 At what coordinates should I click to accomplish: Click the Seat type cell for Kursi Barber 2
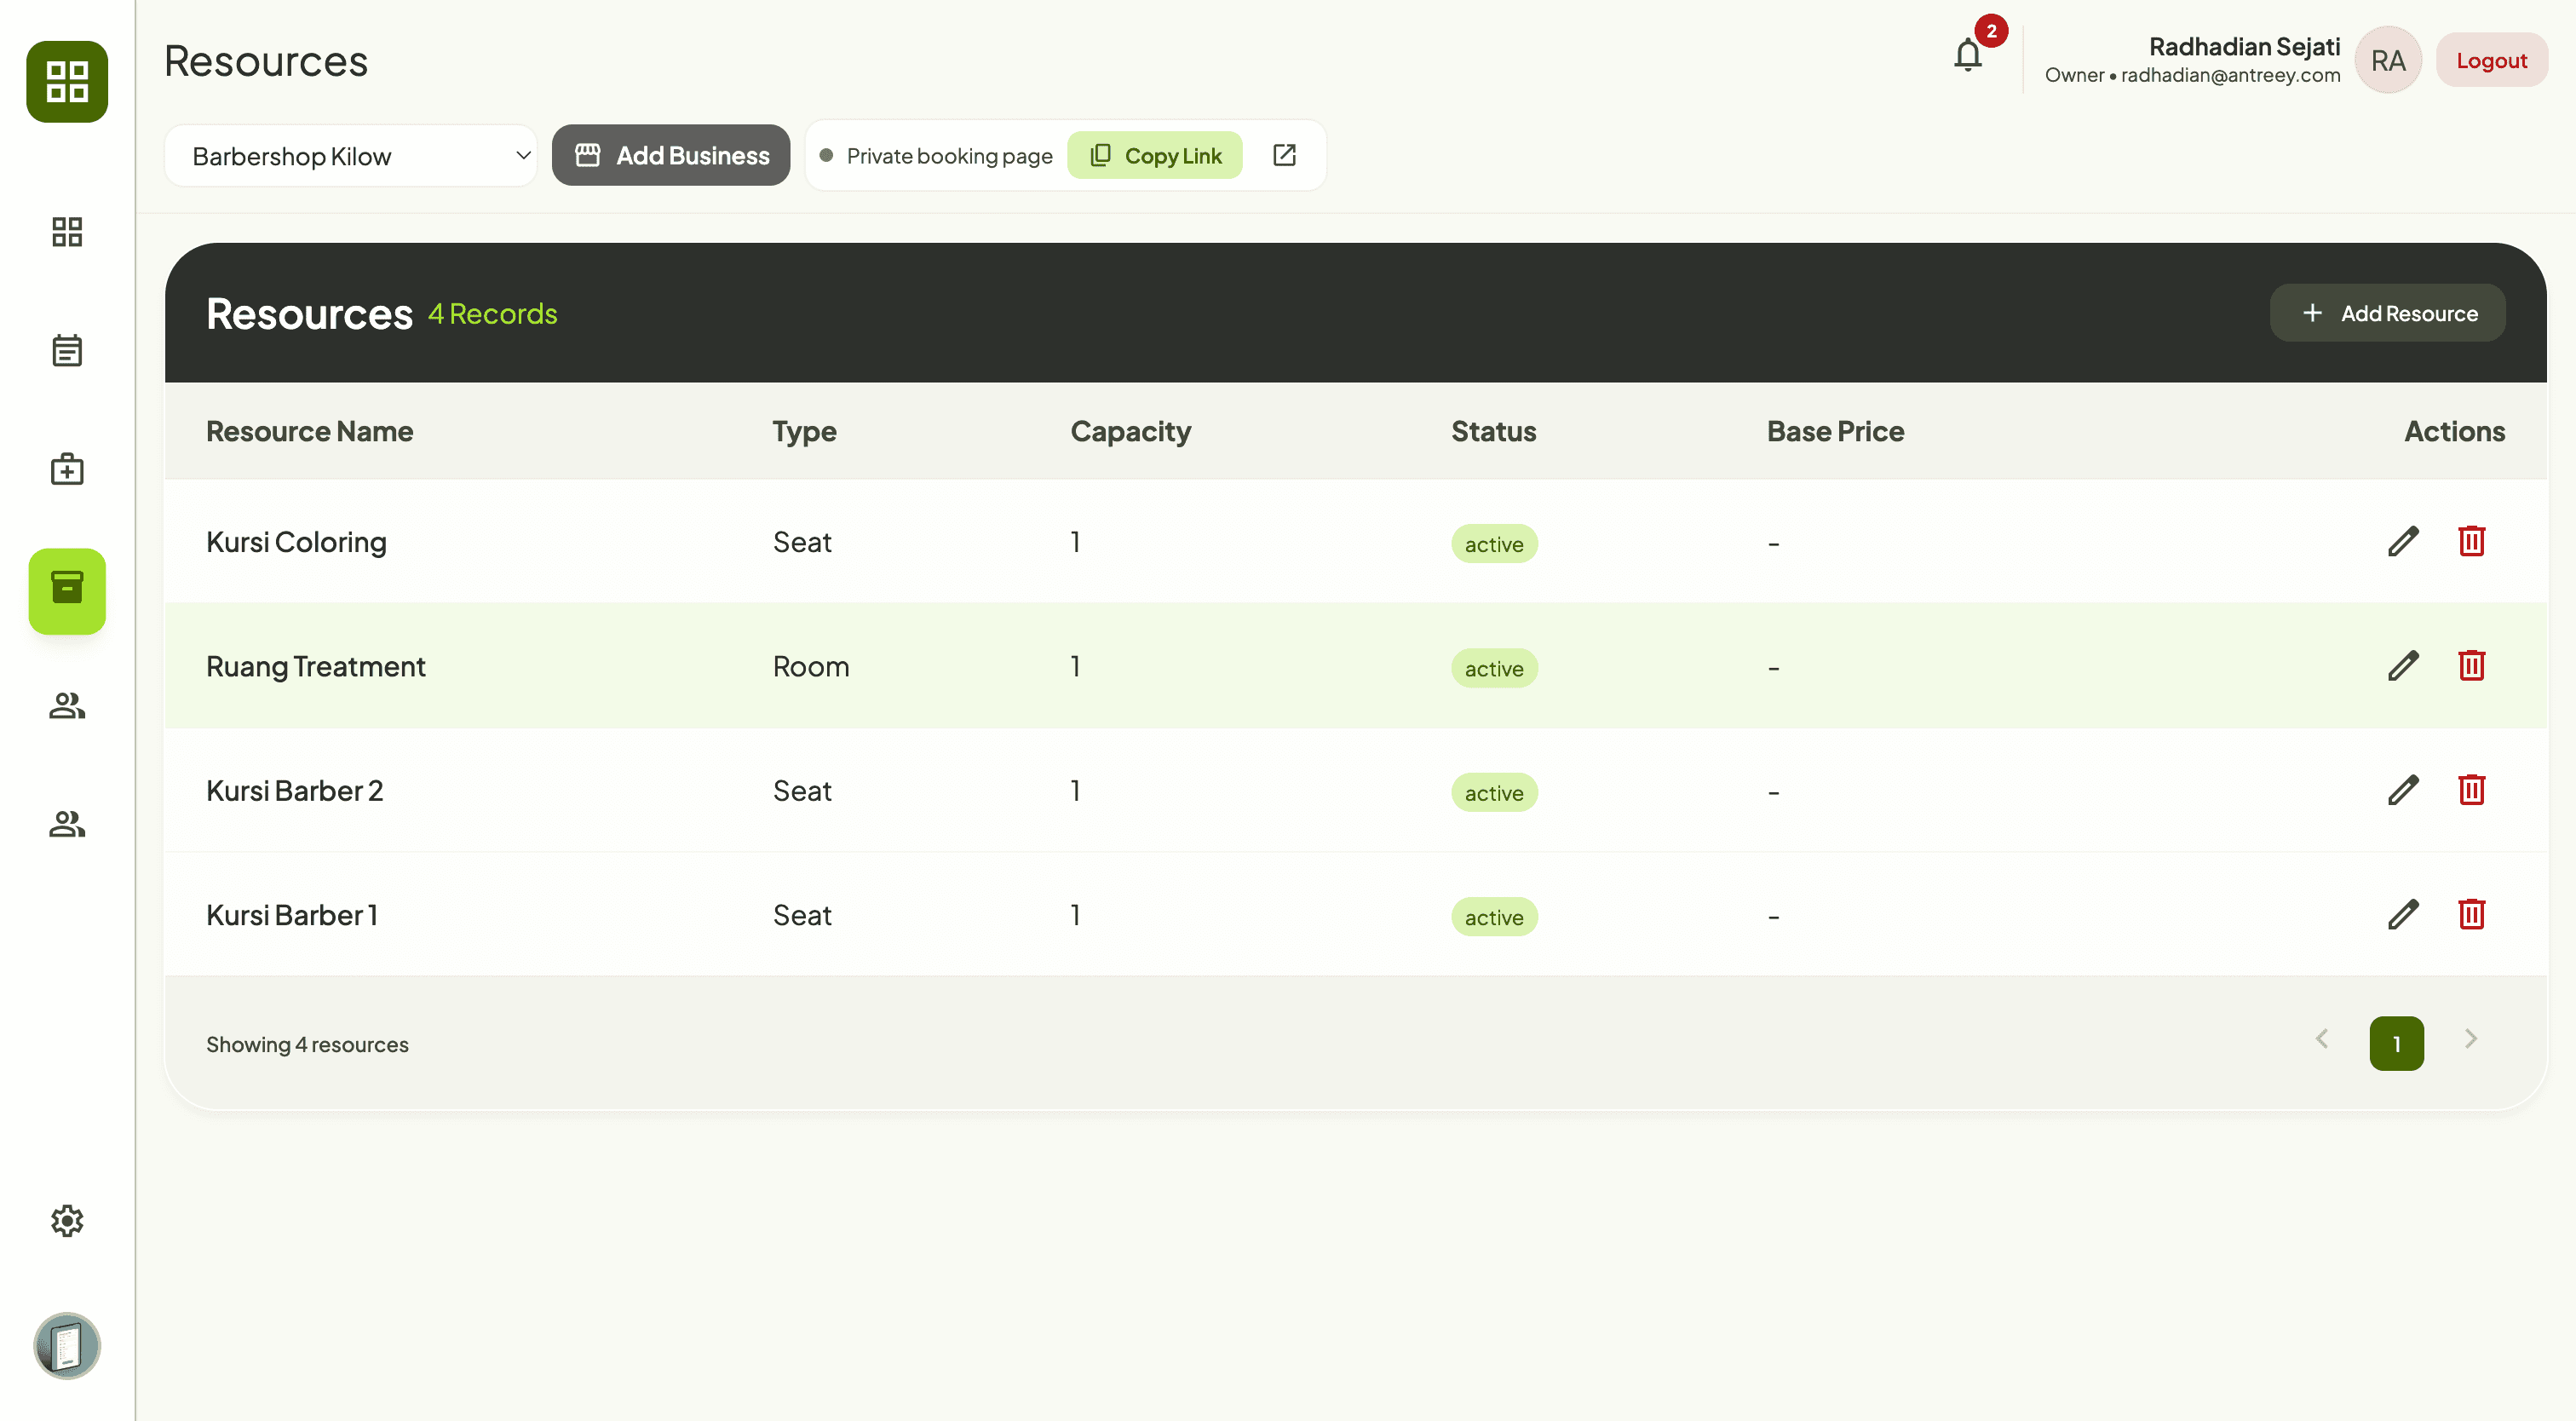pos(802,791)
